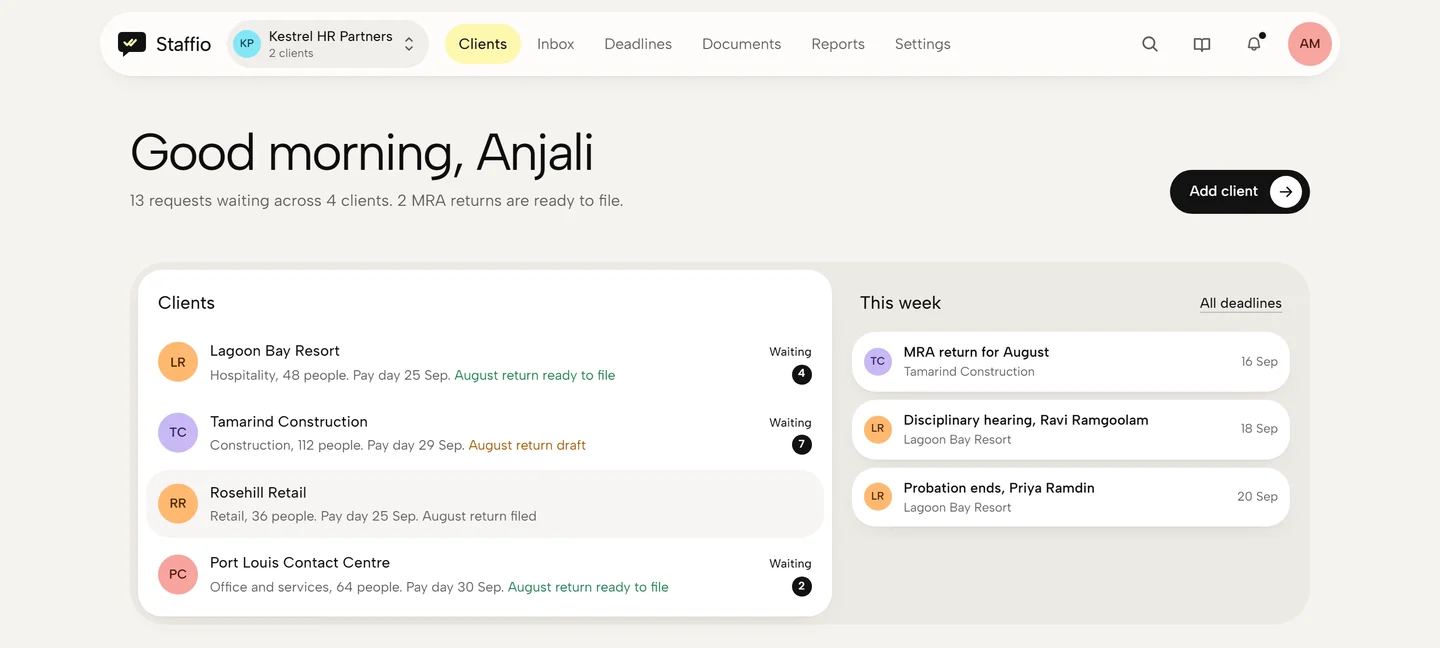
Task: Select the Port Louis Contact Centre client name
Action: click(x=300, y=563)
